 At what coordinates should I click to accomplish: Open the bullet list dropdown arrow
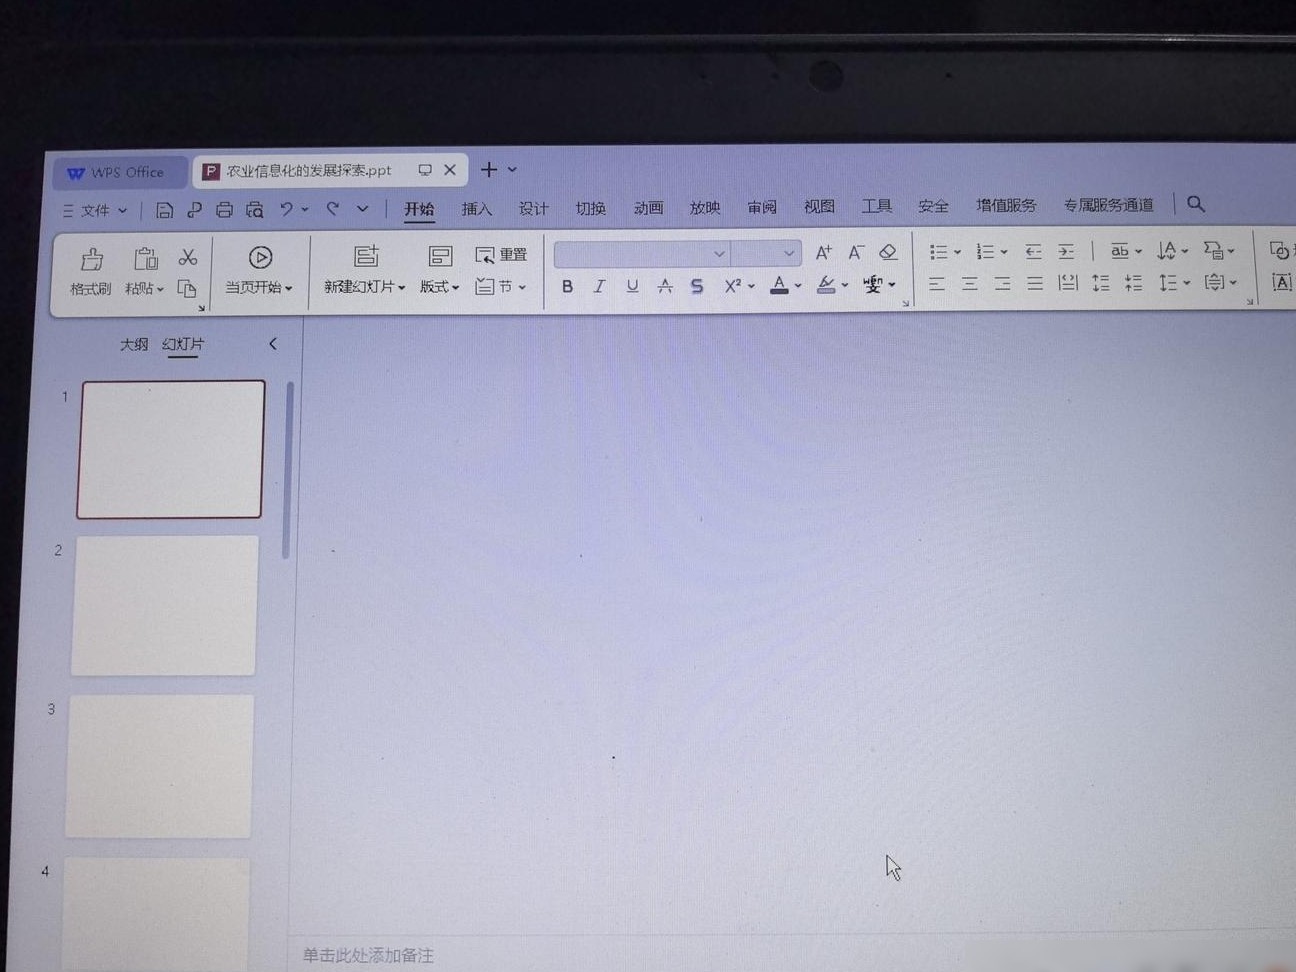(957, 252)
